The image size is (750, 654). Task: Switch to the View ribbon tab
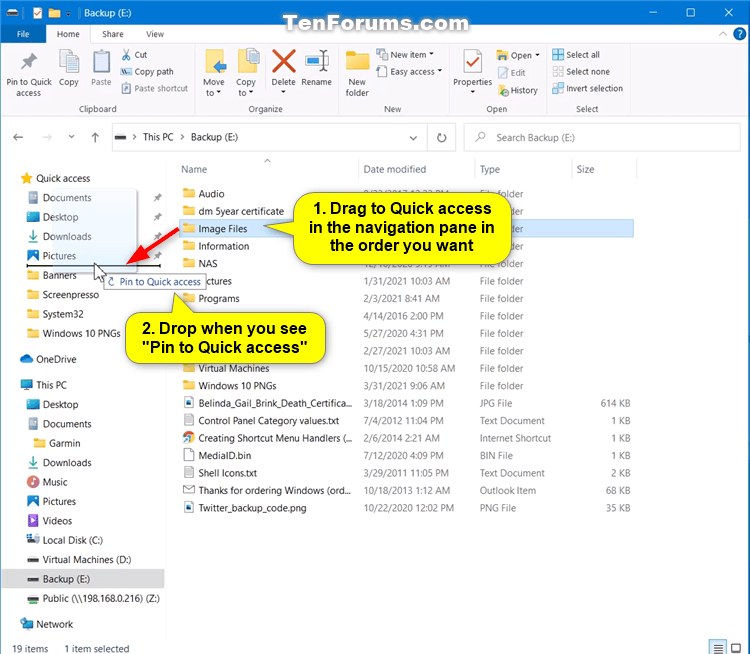coord(155,34)
